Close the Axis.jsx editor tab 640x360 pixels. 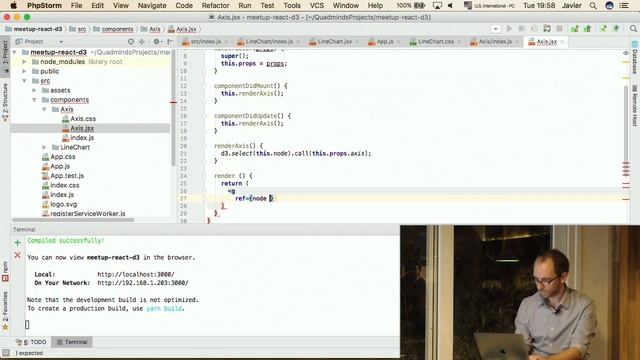(x=562, y=42)
